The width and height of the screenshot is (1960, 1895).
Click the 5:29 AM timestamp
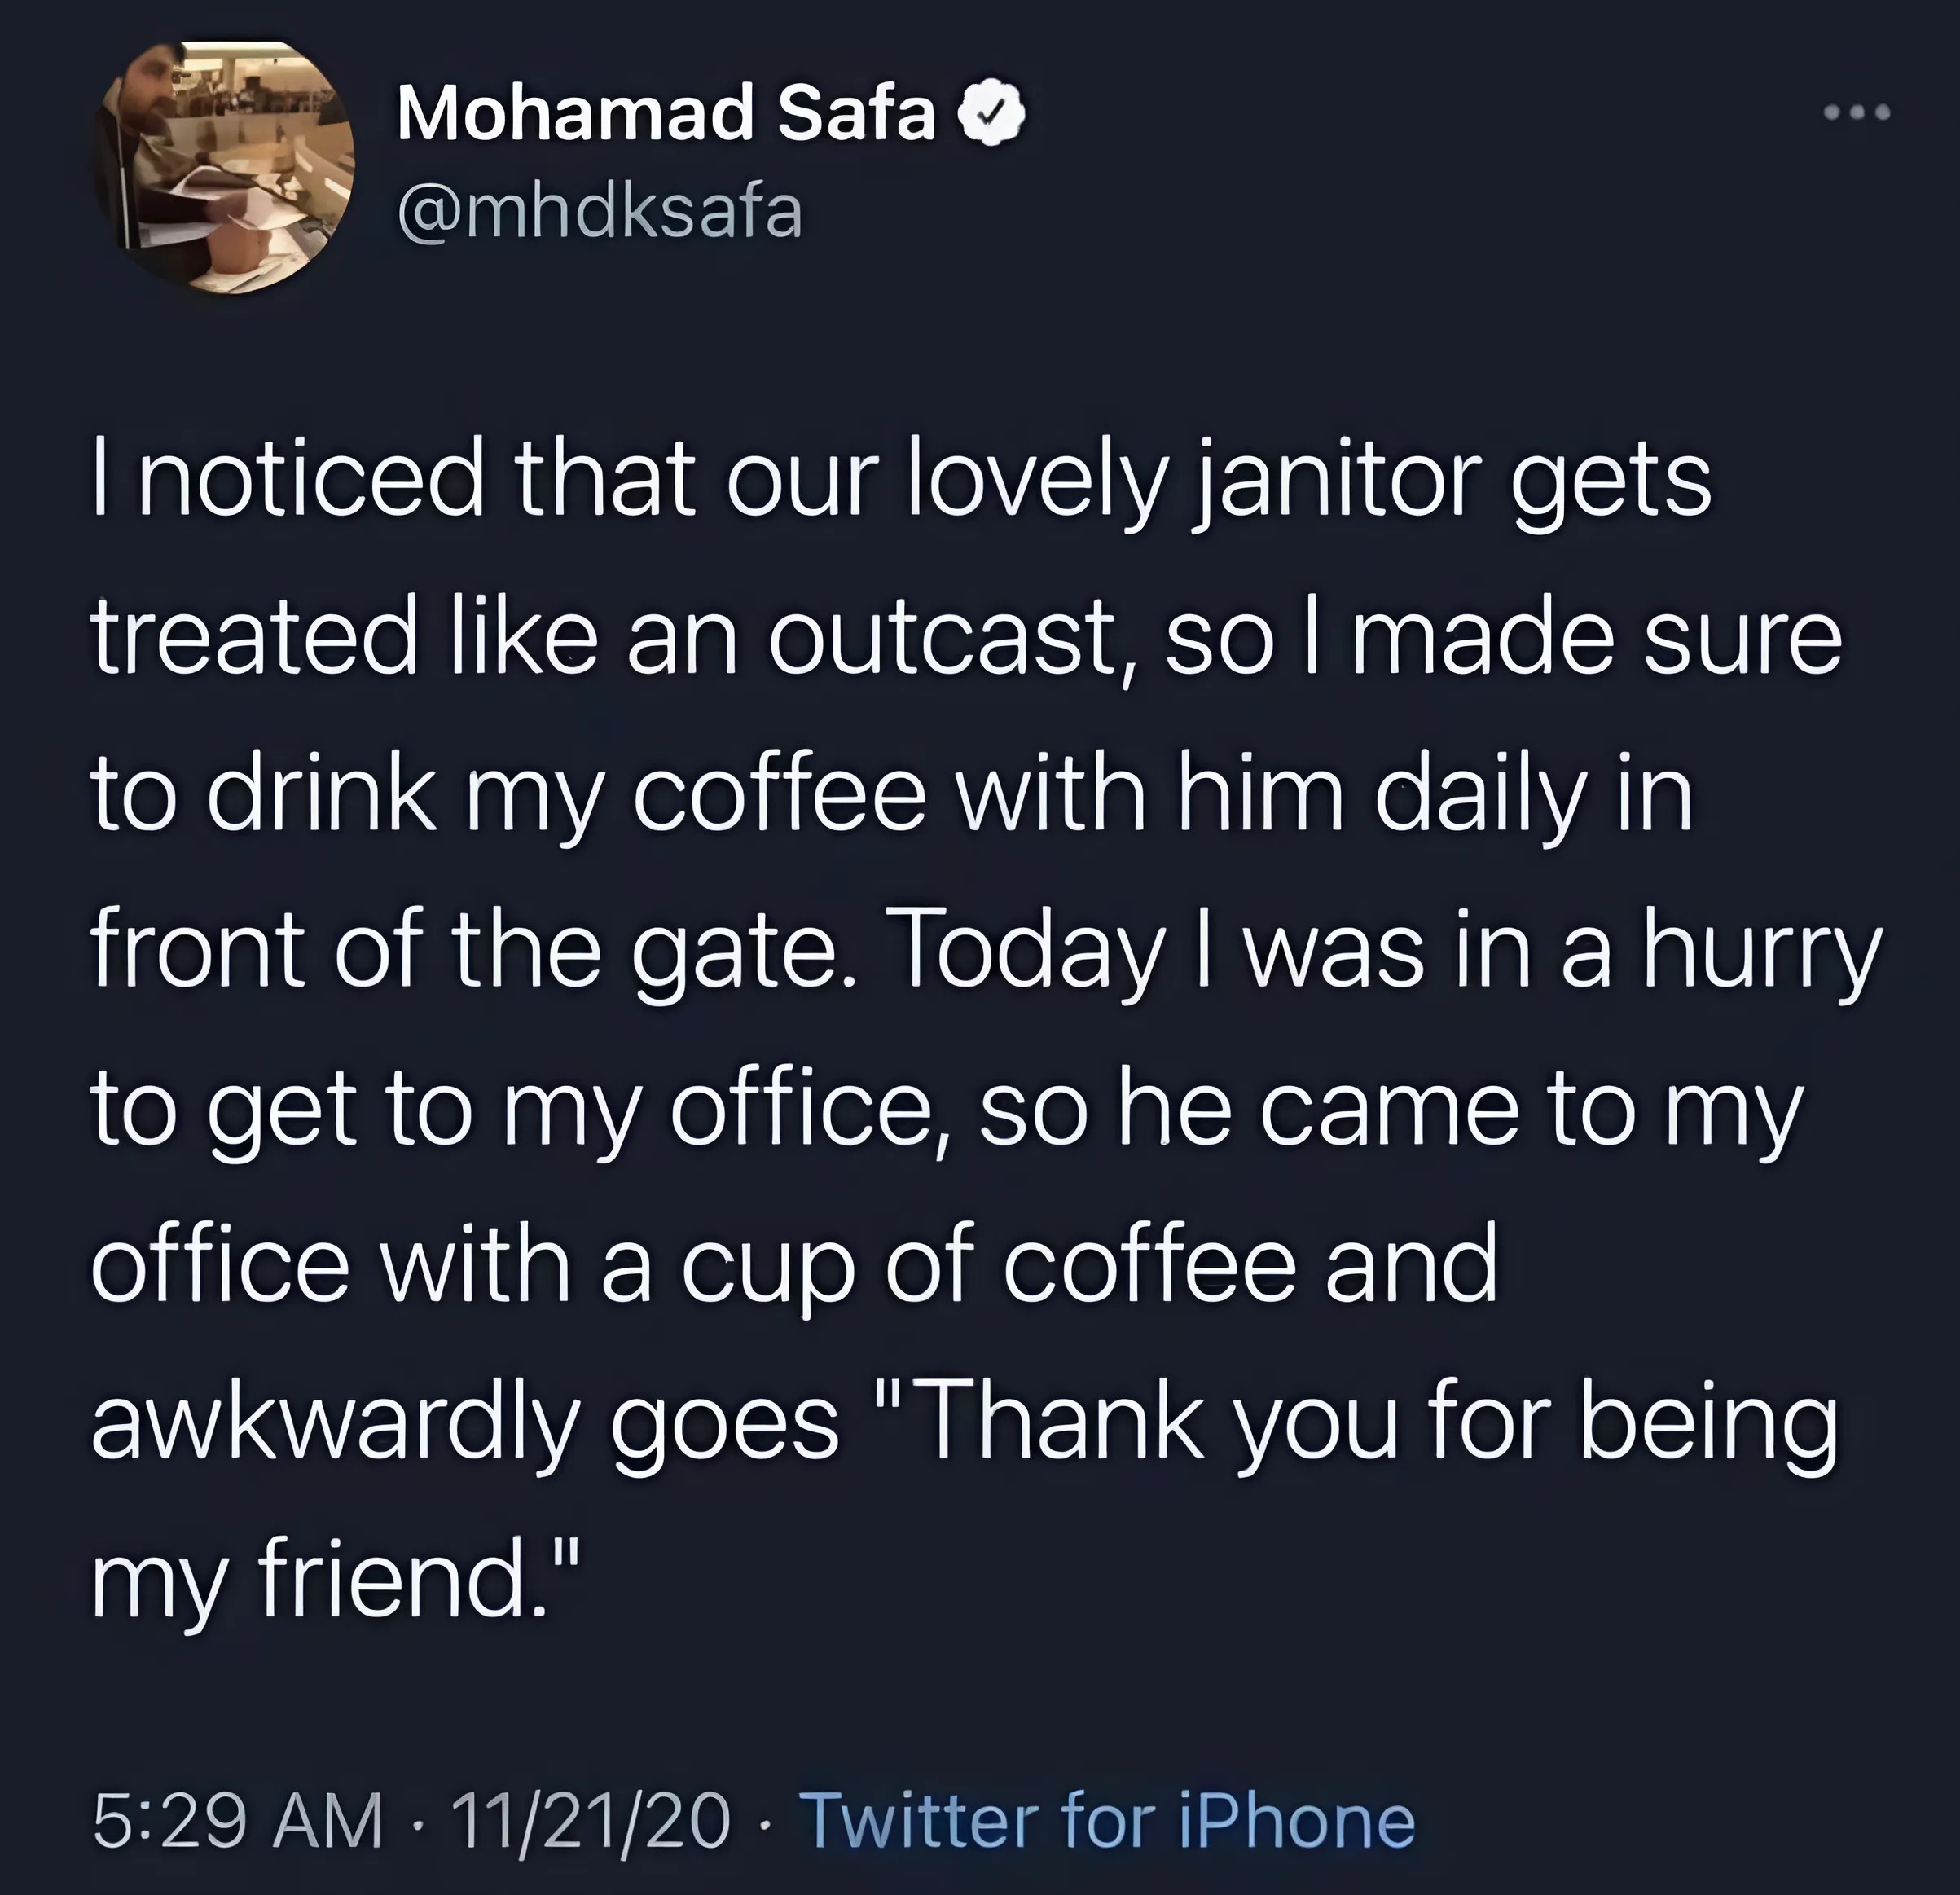click(x=239, y=1820)
